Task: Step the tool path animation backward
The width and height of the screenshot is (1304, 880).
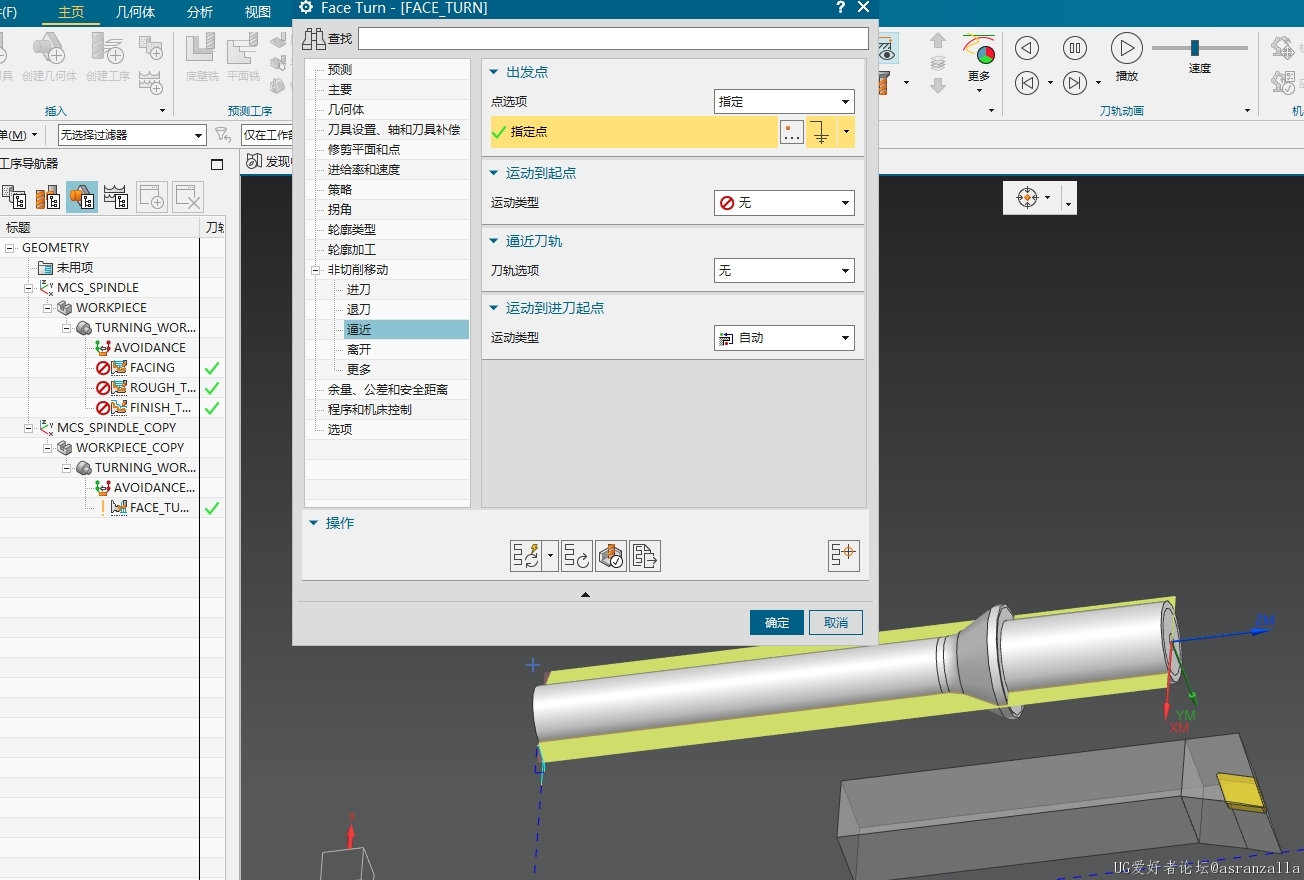Action: click(1027, 47)
